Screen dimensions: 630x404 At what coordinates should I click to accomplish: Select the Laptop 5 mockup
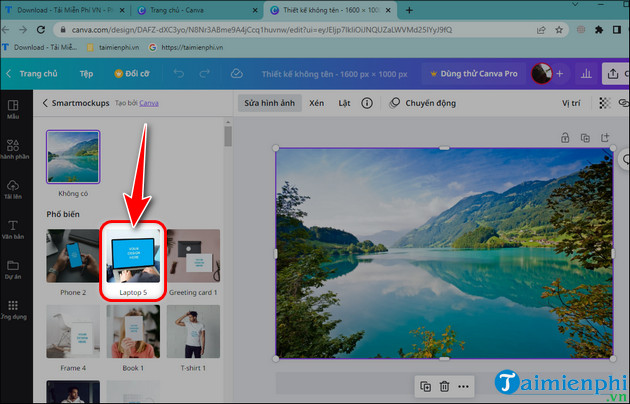[133, 256]
